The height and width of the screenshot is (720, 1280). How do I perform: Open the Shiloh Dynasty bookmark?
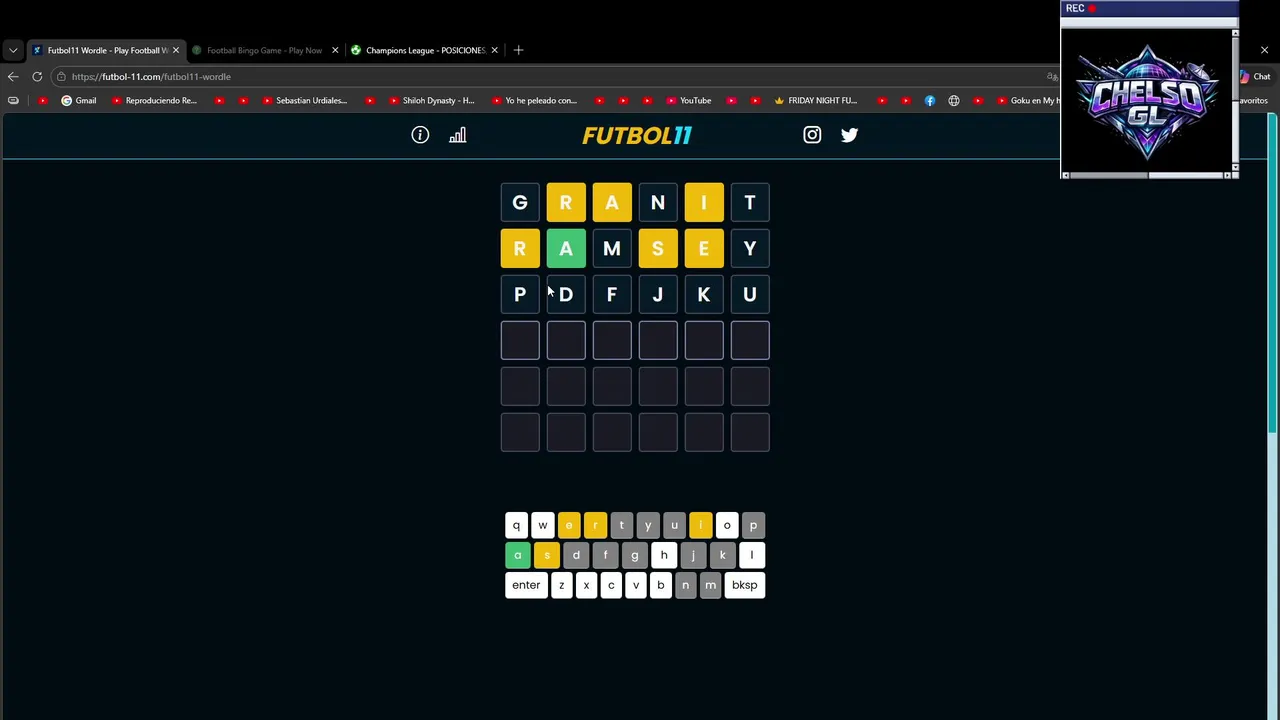tap(431, 100)
